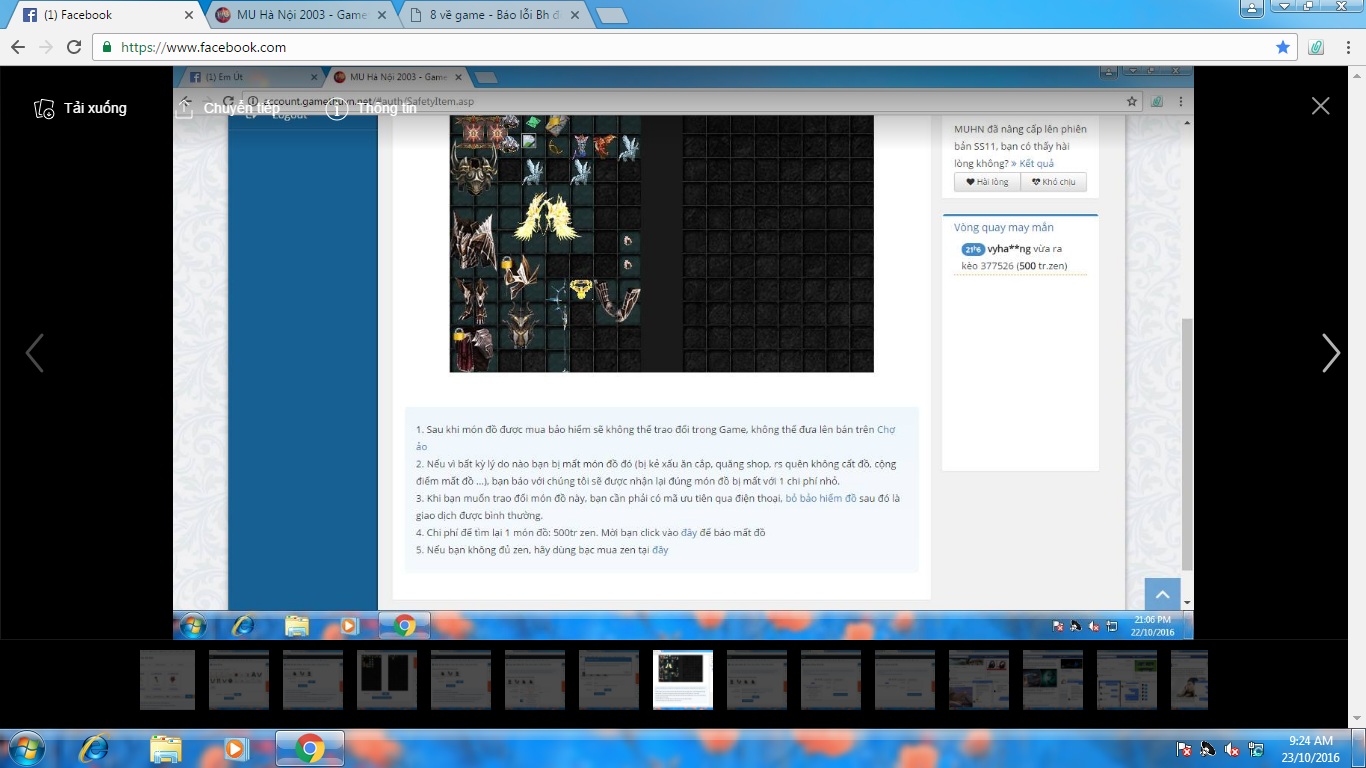Screen dimensions: 1366x768
Task: Click the black hat tray icon
Action: click(1208, 749)
